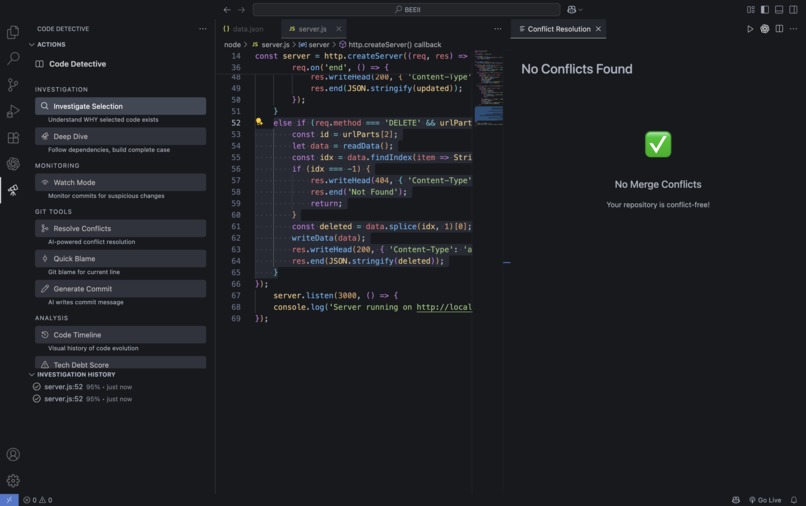Open the Code Timeline analysis
Screen dimensions: 806x506
coord(120,335)
